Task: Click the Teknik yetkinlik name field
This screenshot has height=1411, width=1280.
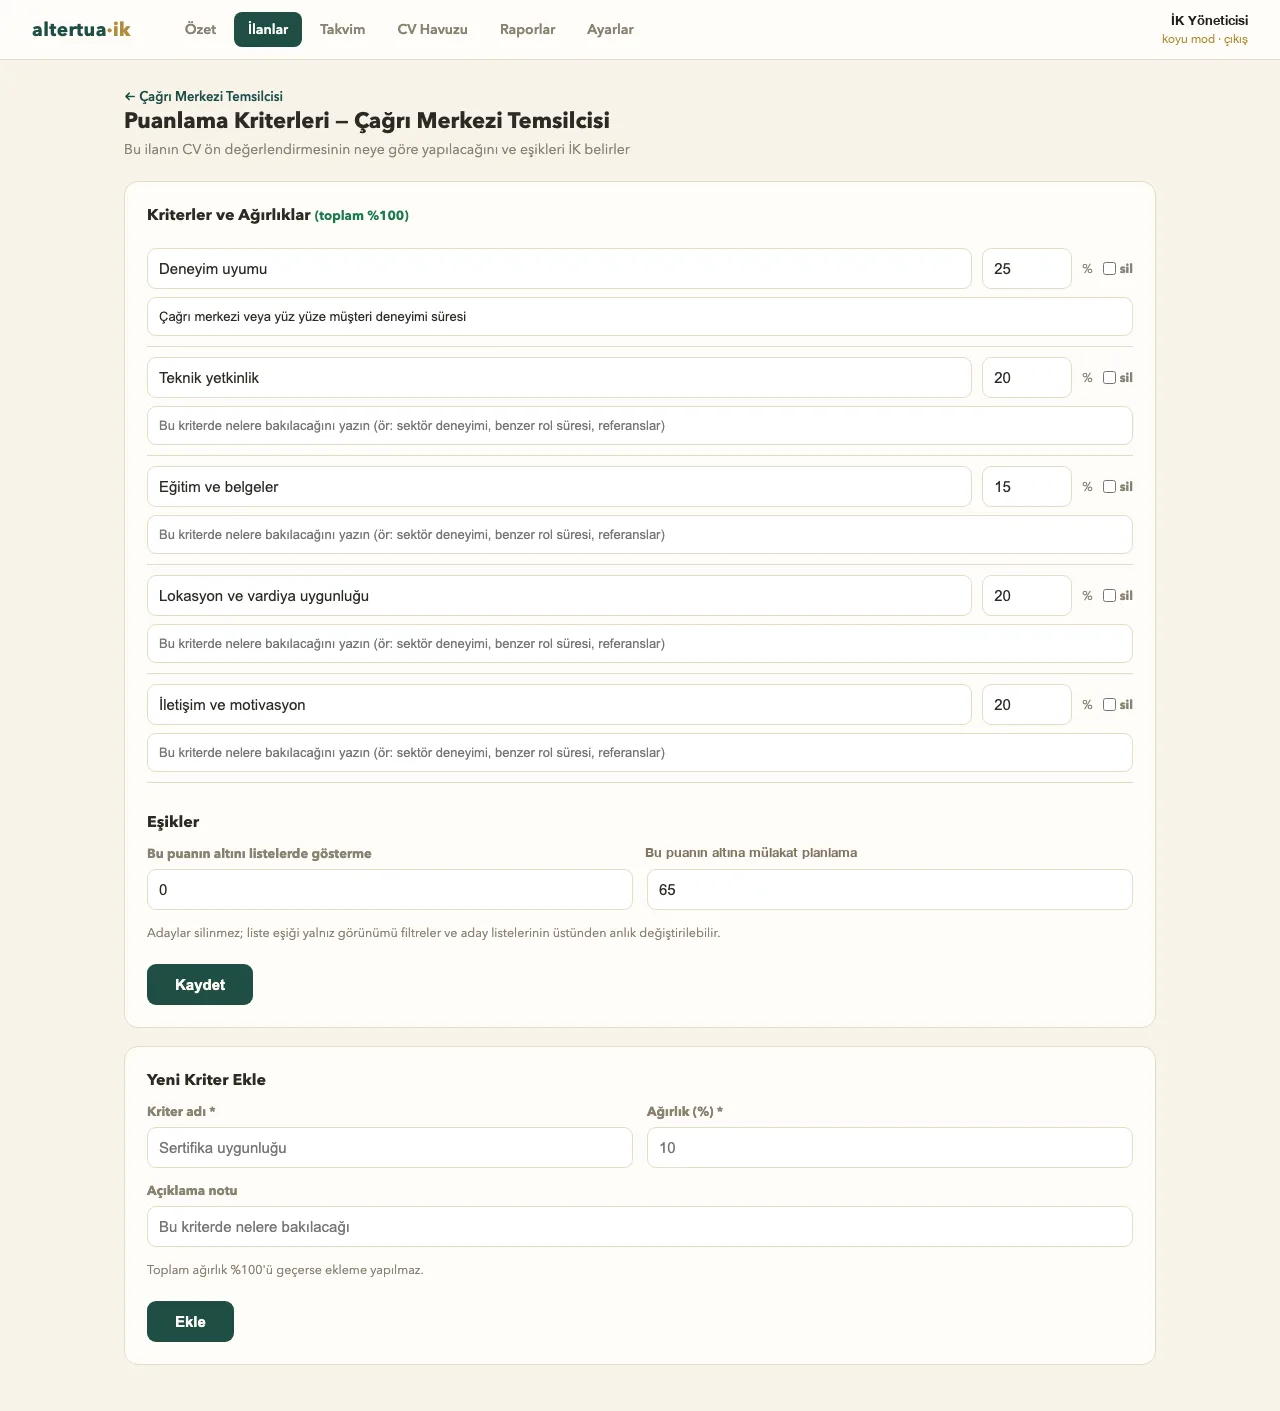Action: click(x=559, y=377)
